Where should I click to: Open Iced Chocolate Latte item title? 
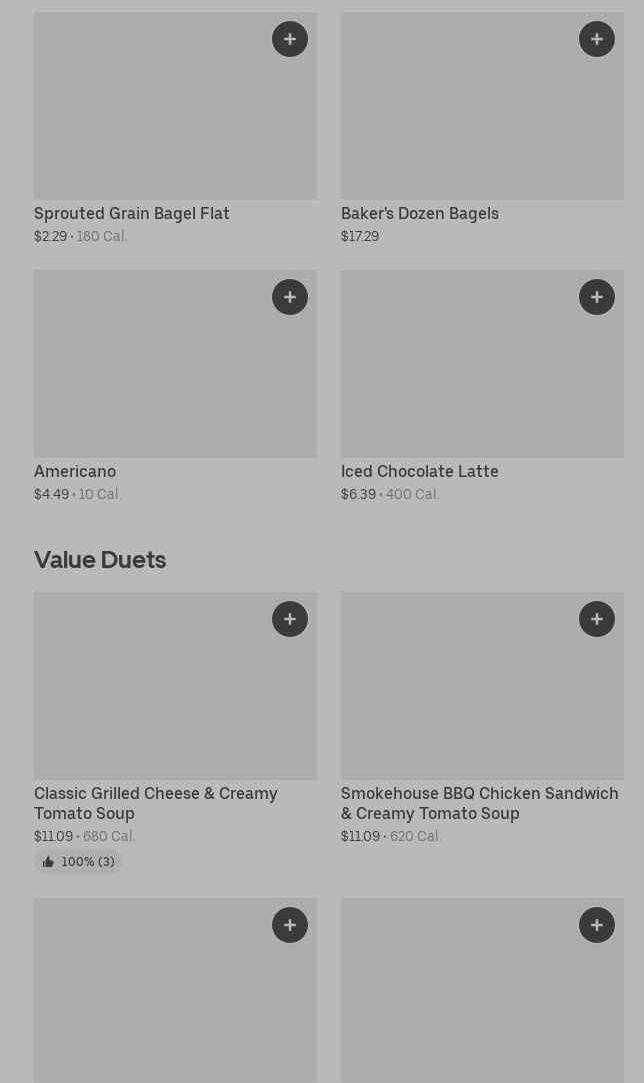pyautogui.click(x=420, y=471)
